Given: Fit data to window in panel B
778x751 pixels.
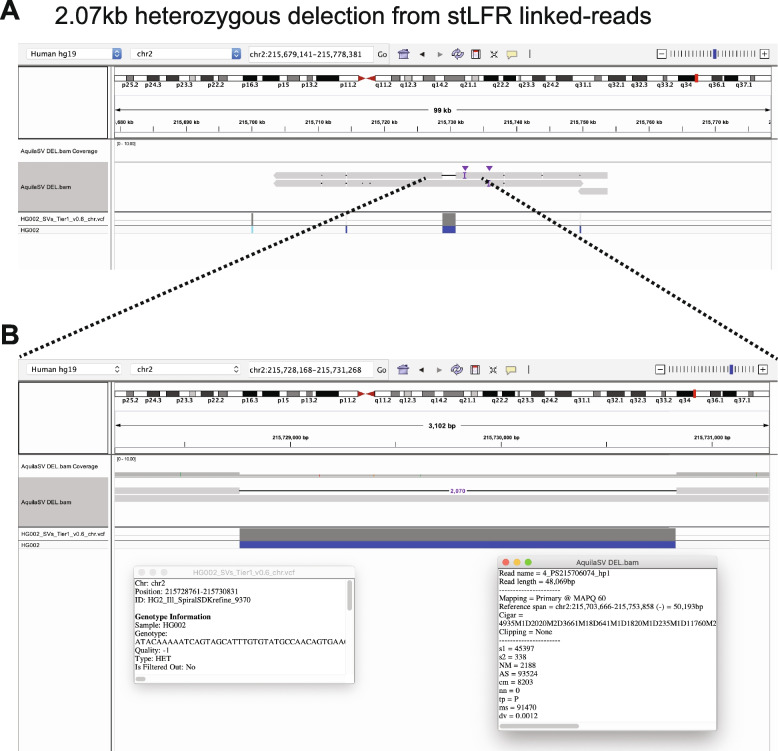Looking at the screenshot, I should click(x=493, y=370).
